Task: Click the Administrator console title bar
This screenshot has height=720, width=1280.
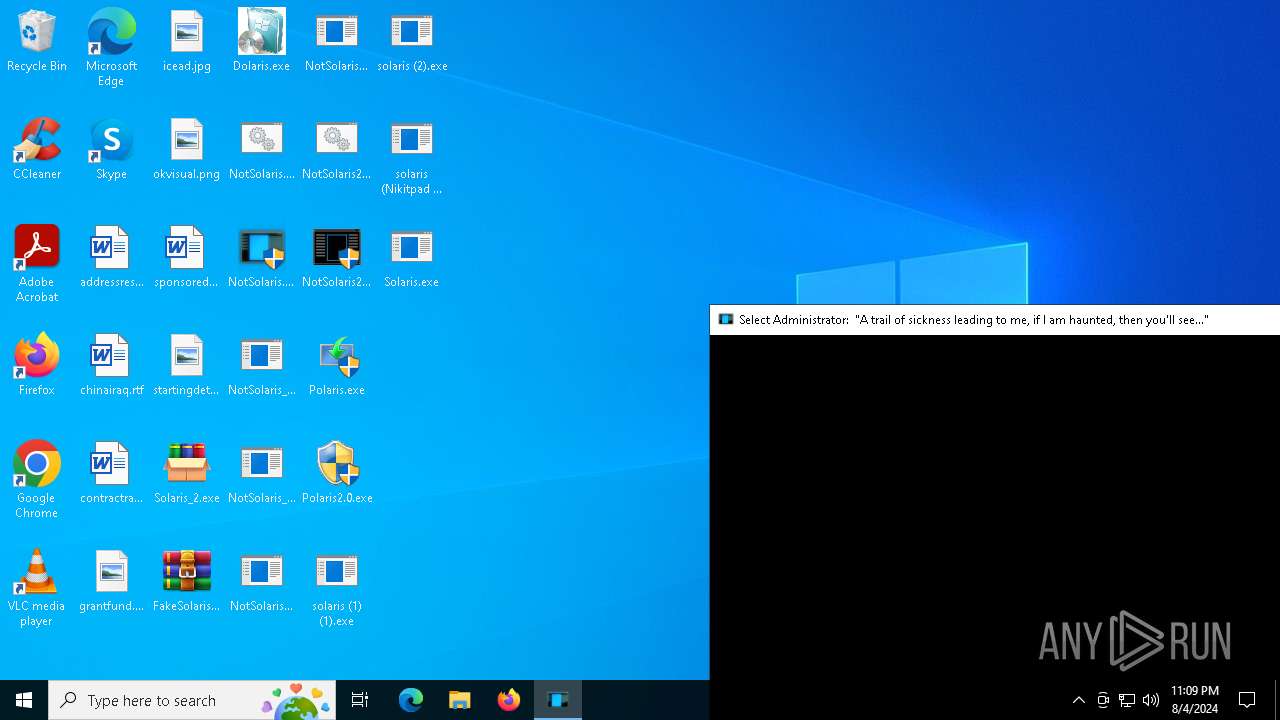Action: [995, 320]
